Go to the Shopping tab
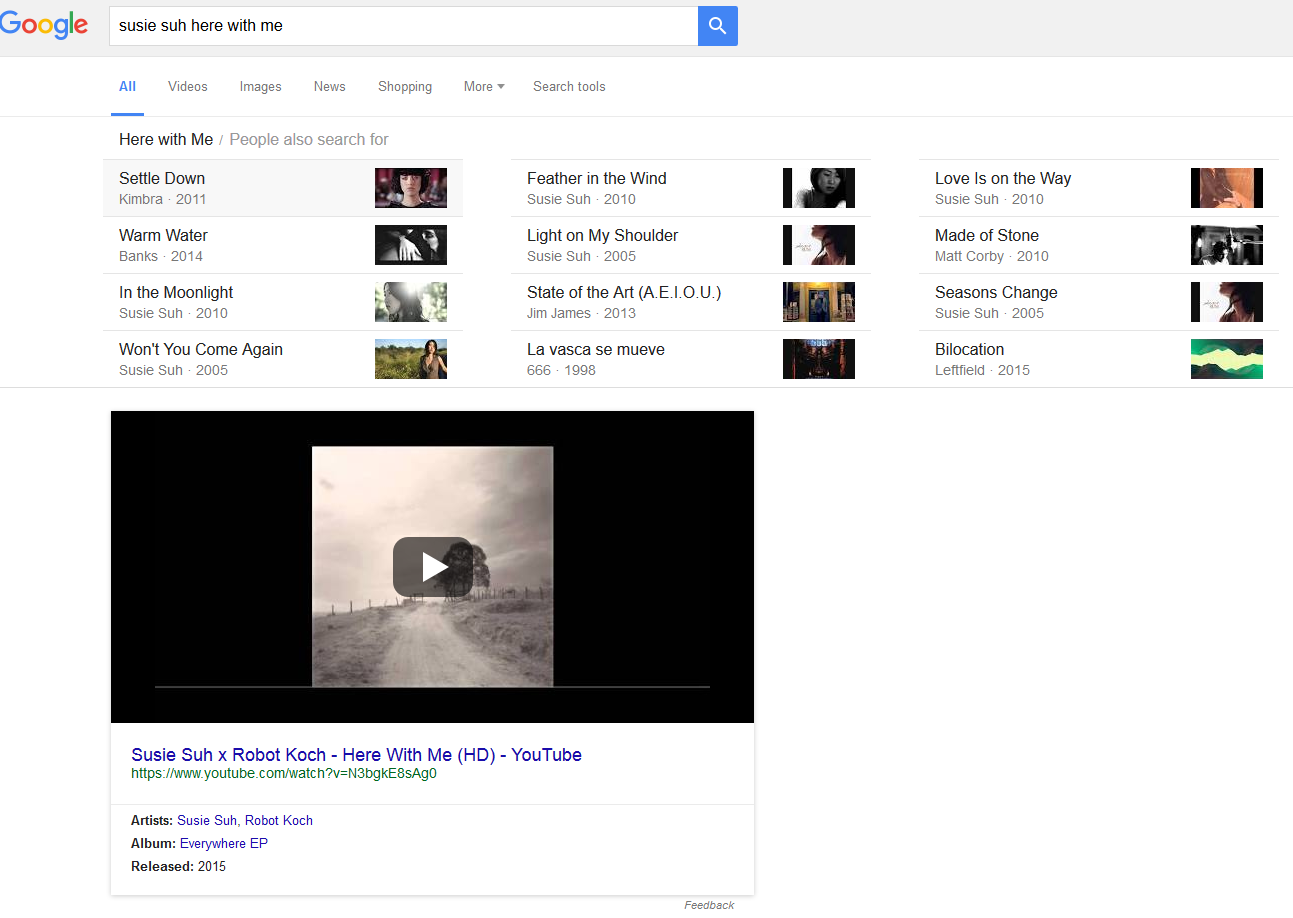Image resolution: width=1293 pixels, height=918 pixels. (405, 87)
